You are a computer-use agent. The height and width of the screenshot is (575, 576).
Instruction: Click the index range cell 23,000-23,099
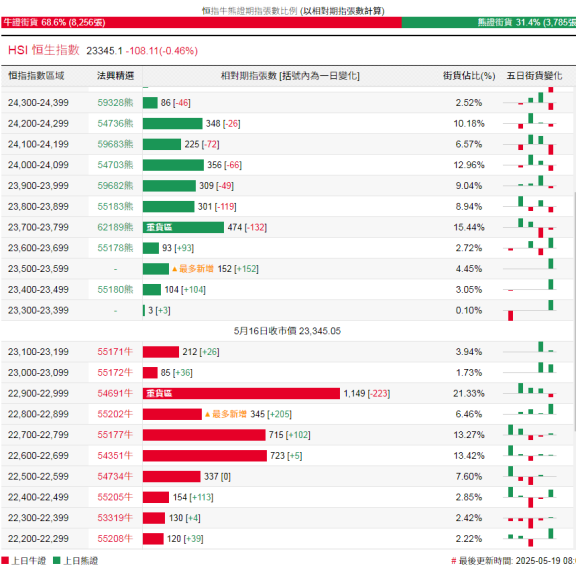coord(38,373)
